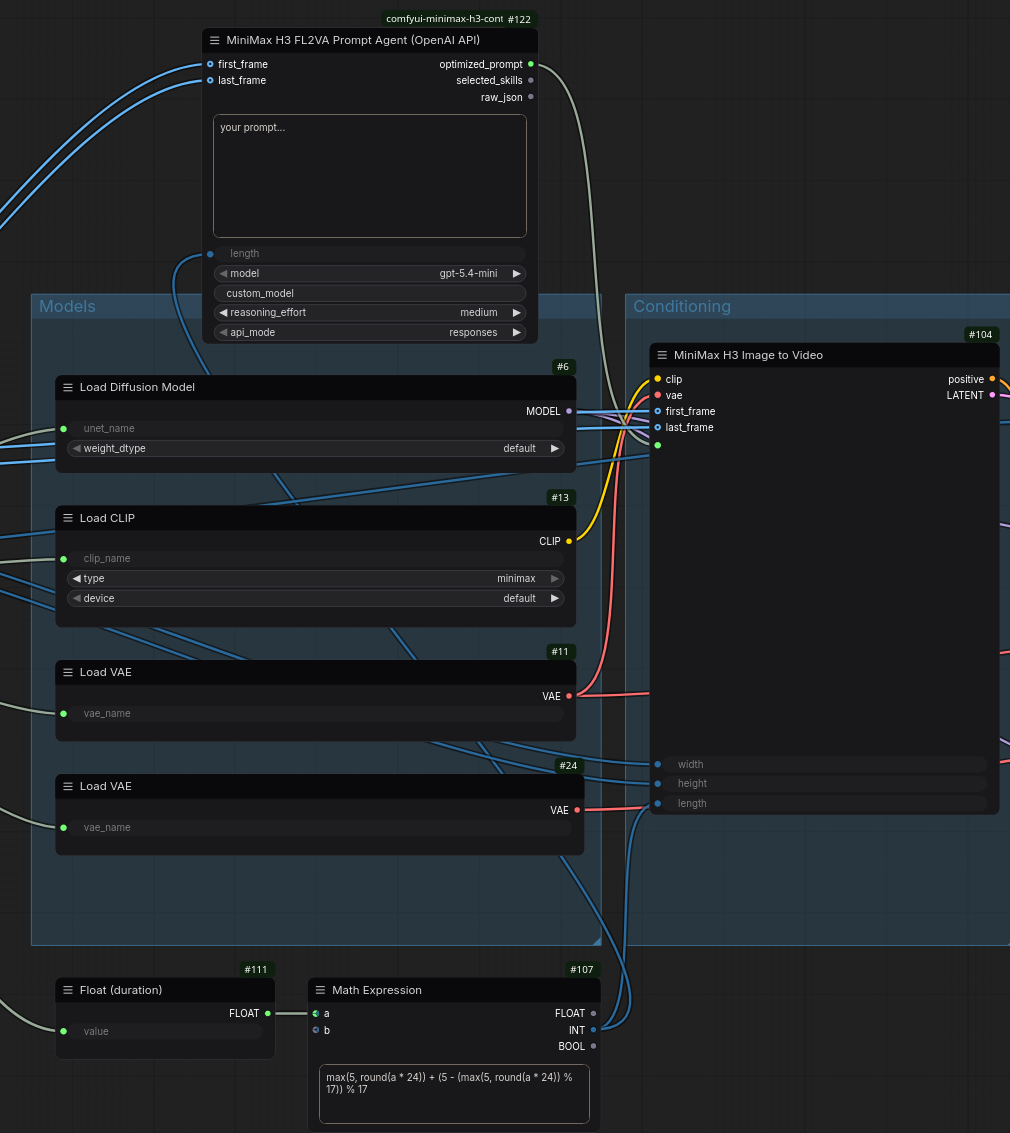Click the MODEL output socket of Load Diffusion Model
Screen dimensions: 1010x1133
coord(569,411)
